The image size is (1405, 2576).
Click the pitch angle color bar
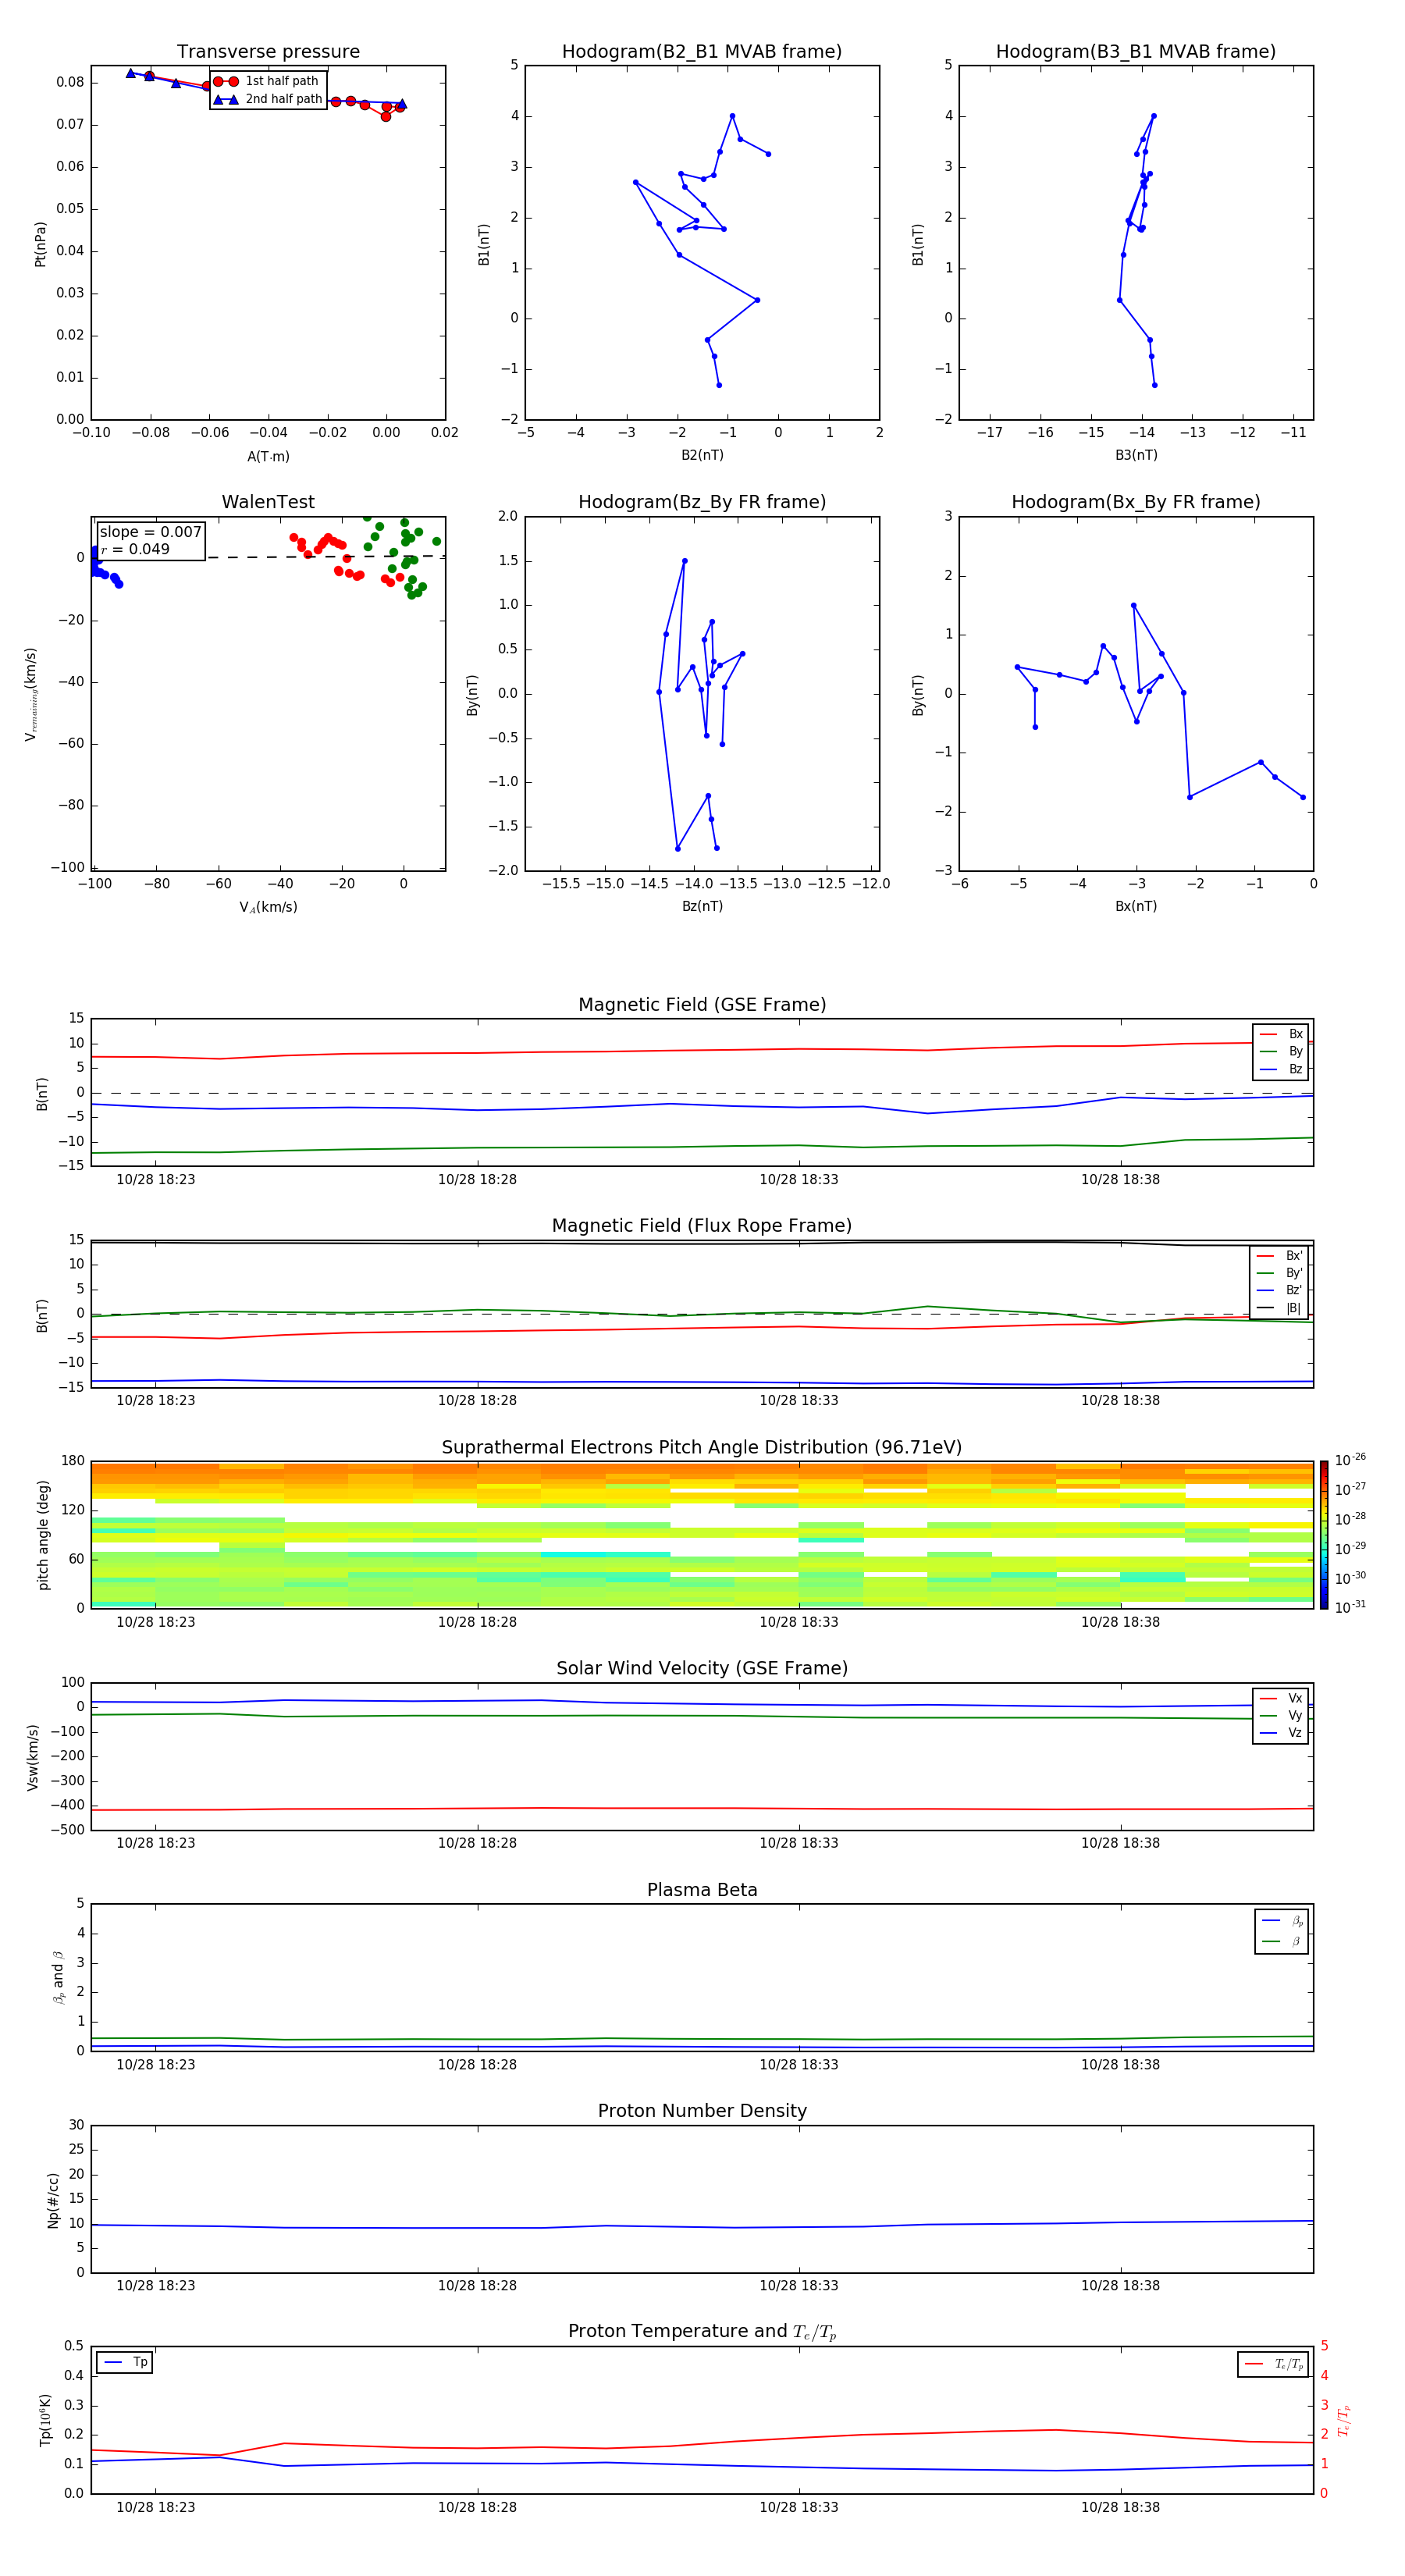coord(1323,1535)
